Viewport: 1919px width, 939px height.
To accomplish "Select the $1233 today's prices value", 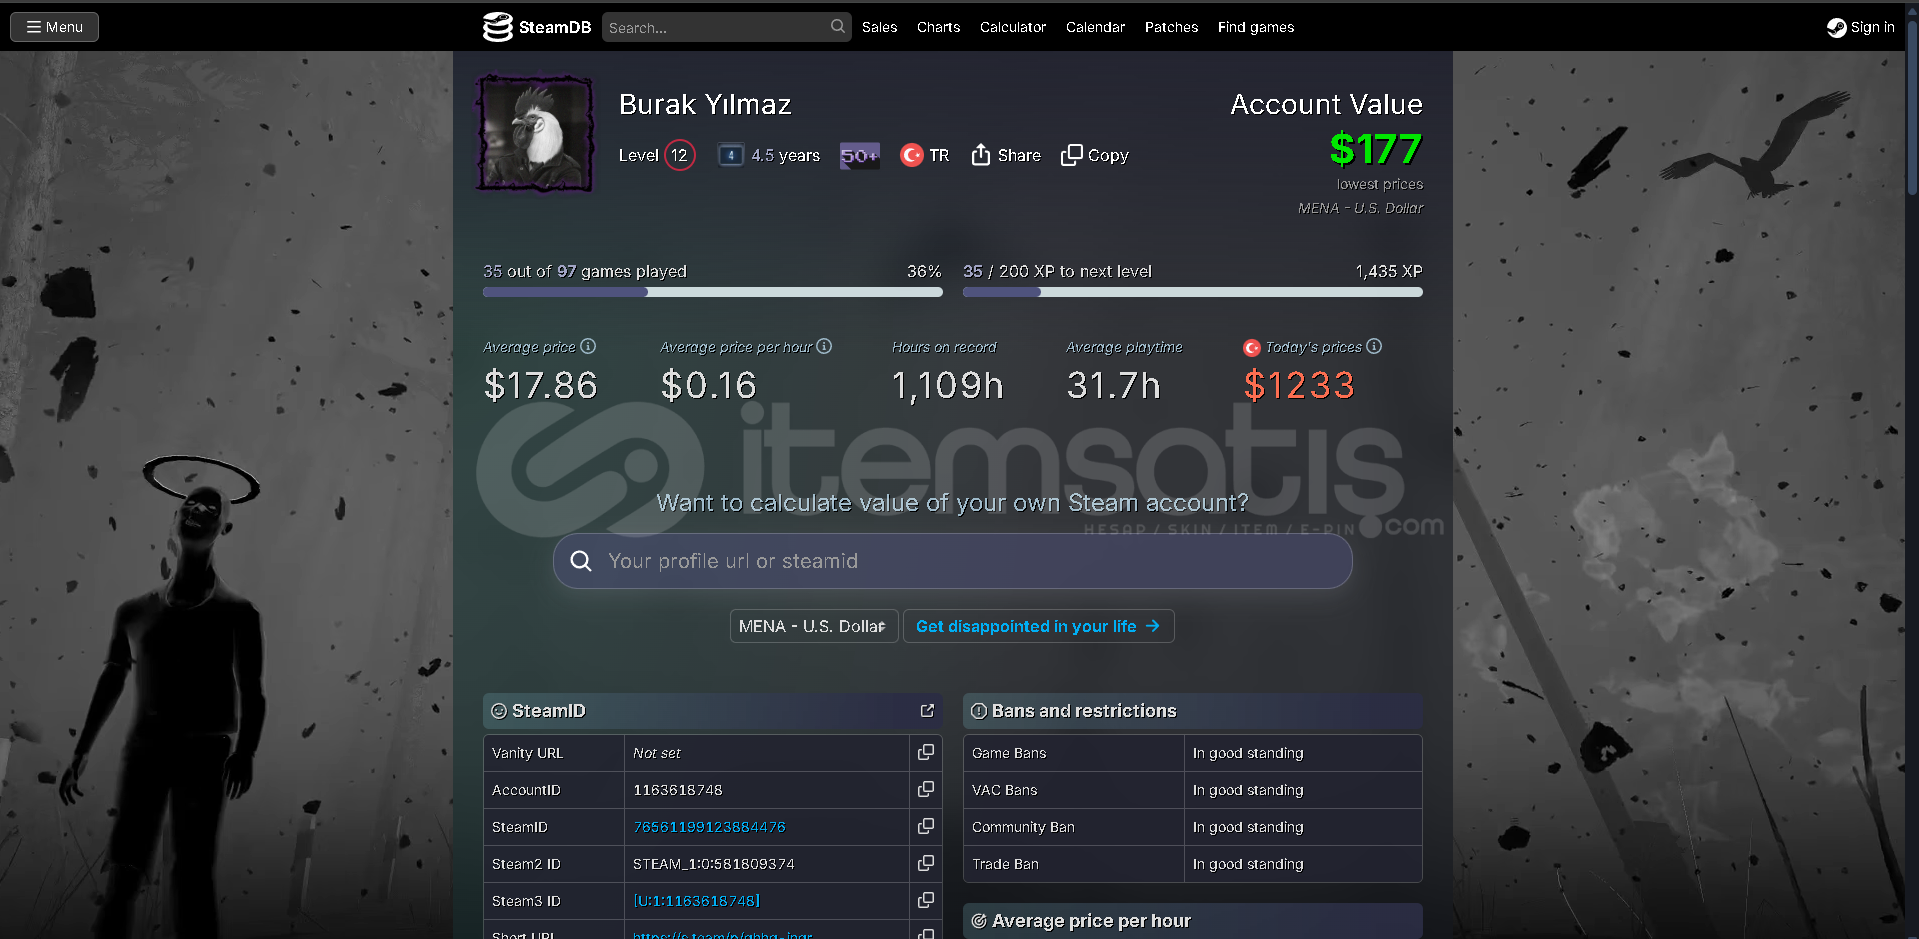I will click(1299, 385).
